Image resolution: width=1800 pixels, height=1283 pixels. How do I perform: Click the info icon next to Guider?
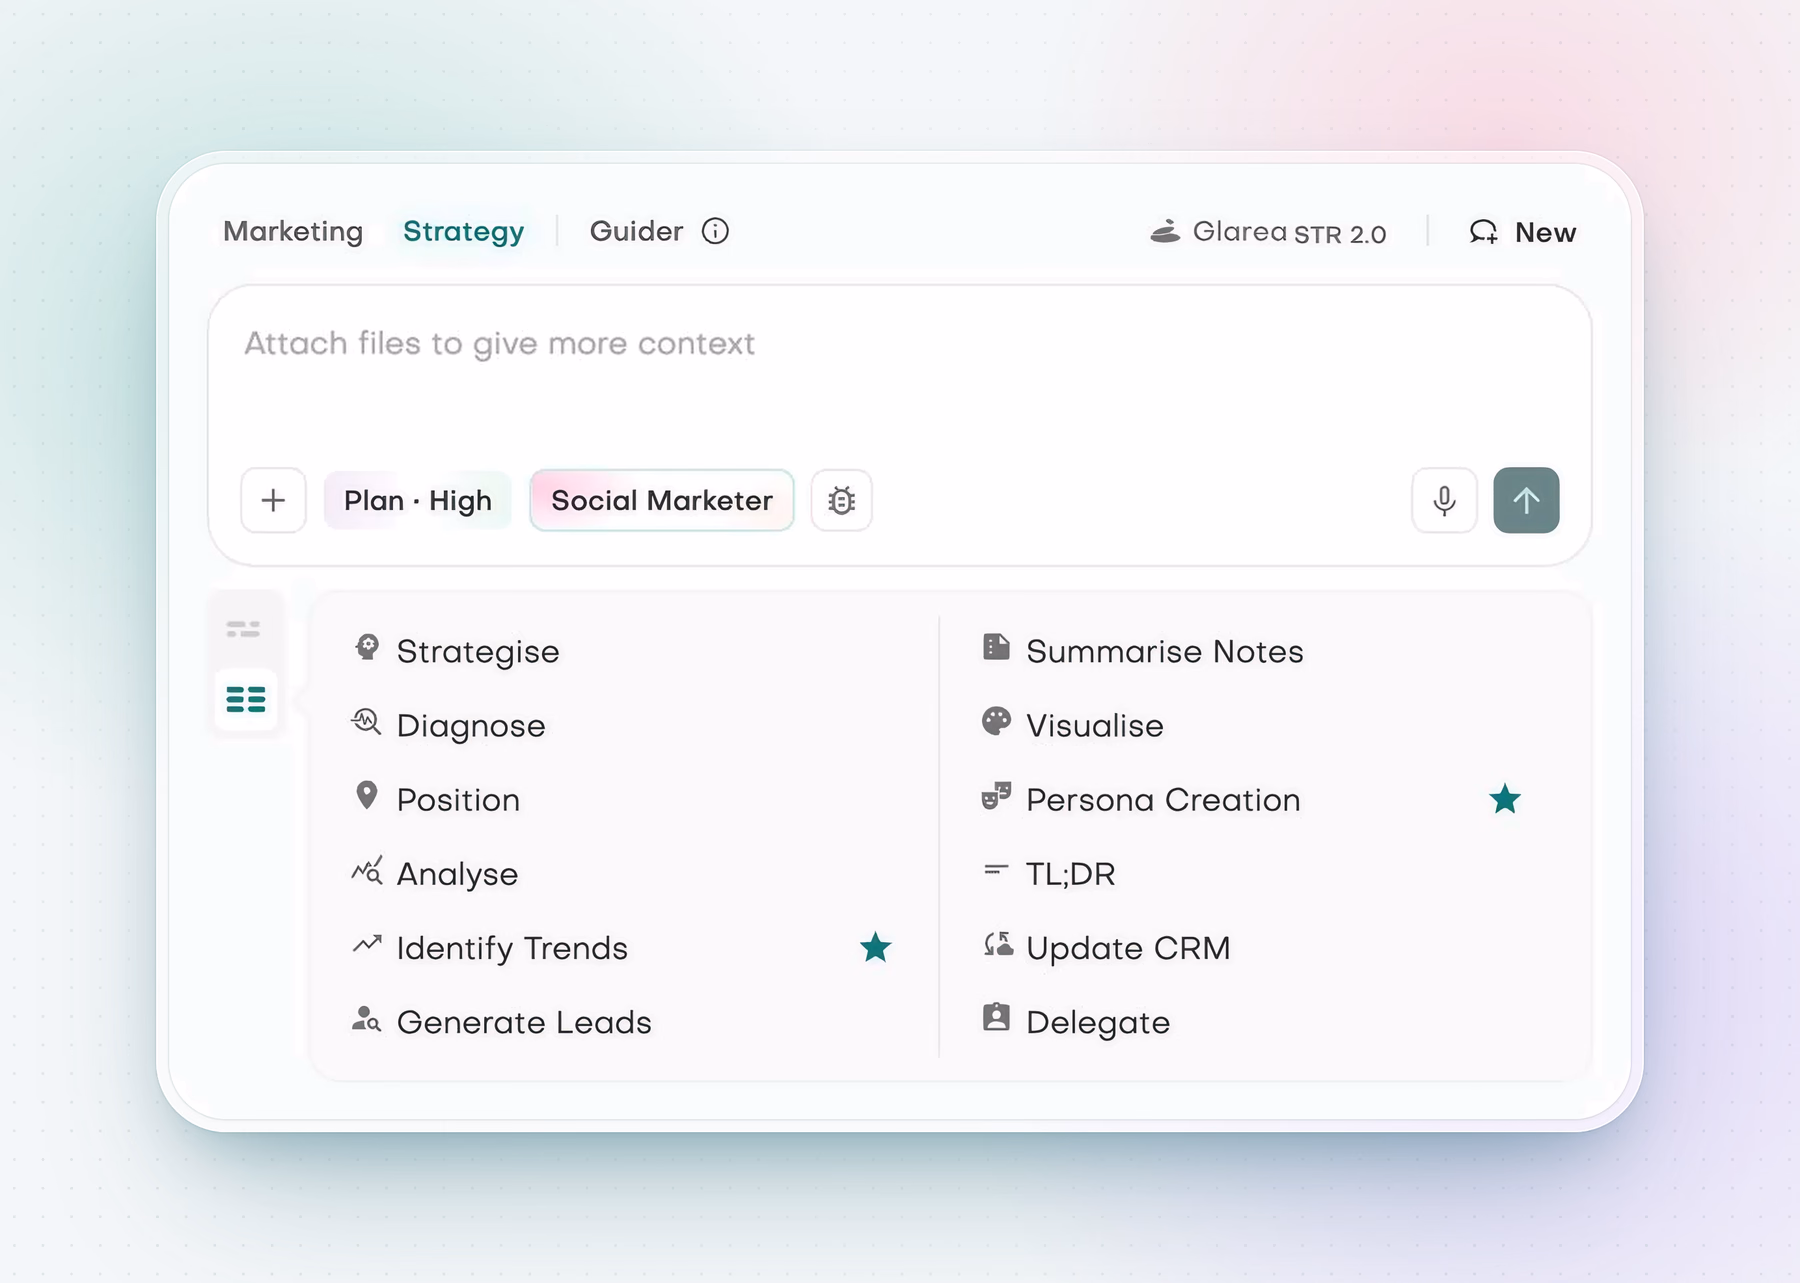click(715, 231)
